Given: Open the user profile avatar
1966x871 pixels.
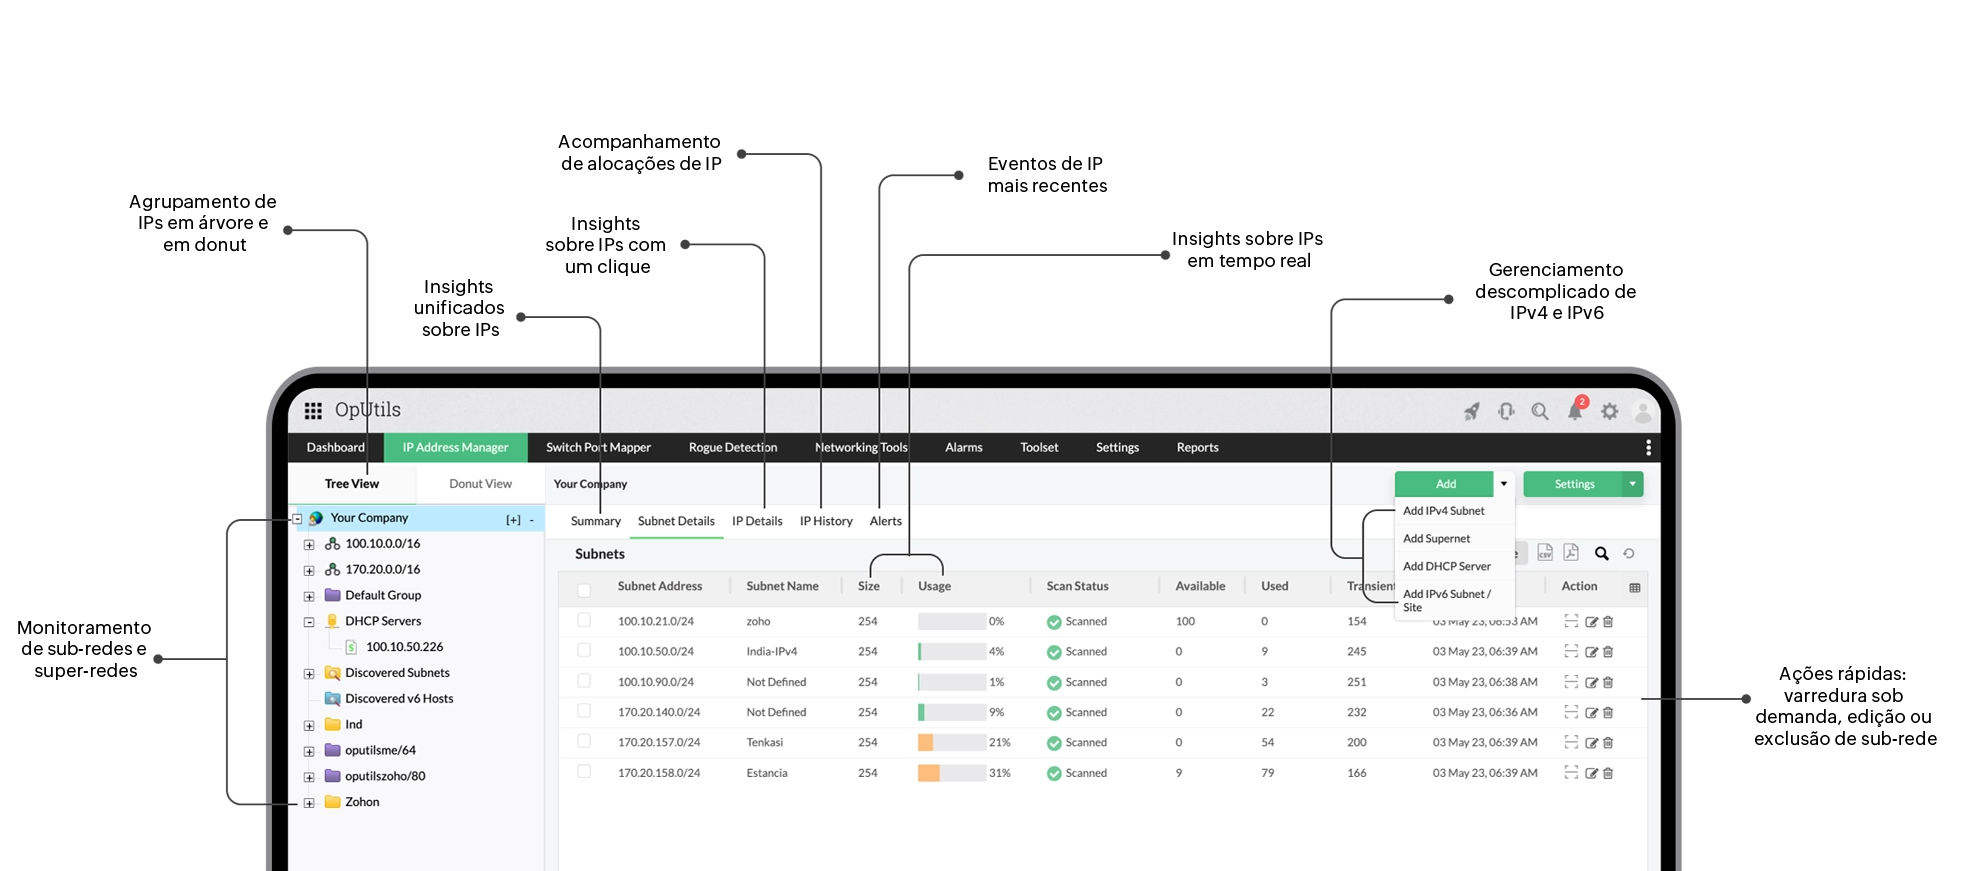Looking at the screenshot, I should (1643, 411).
